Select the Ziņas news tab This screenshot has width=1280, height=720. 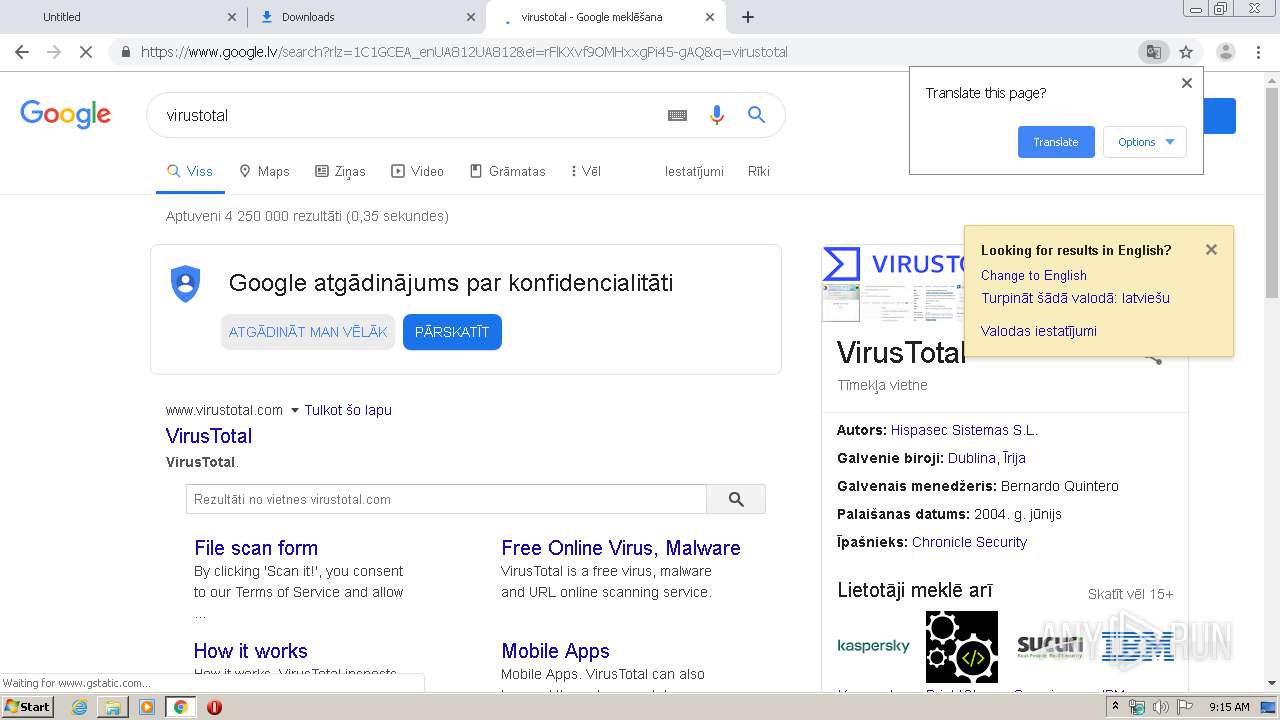[x=340, y=171]
